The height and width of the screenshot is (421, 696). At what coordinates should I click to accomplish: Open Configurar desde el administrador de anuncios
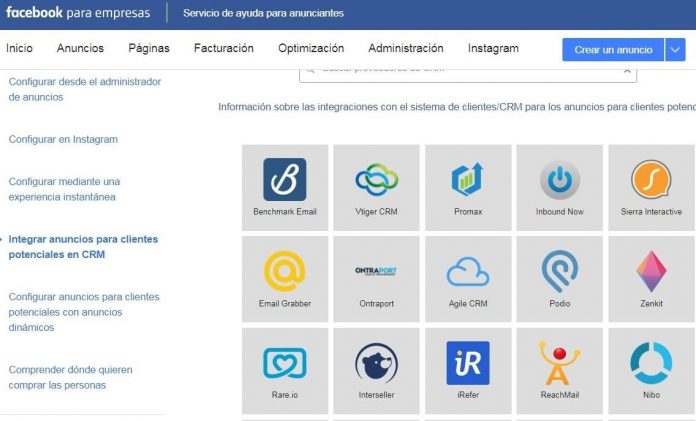point(85,89)
